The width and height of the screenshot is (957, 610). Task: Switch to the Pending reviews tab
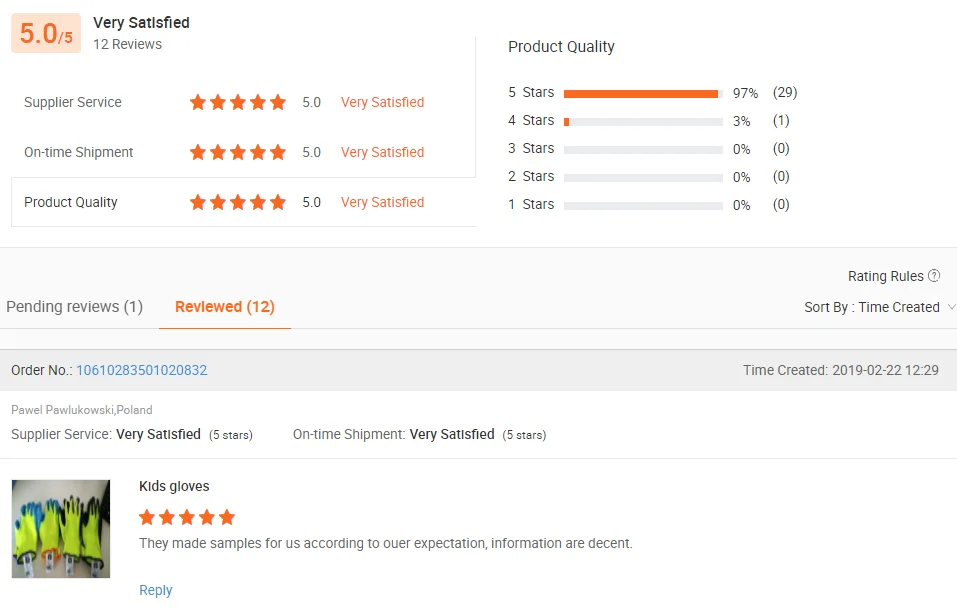[x=75, y=307]
